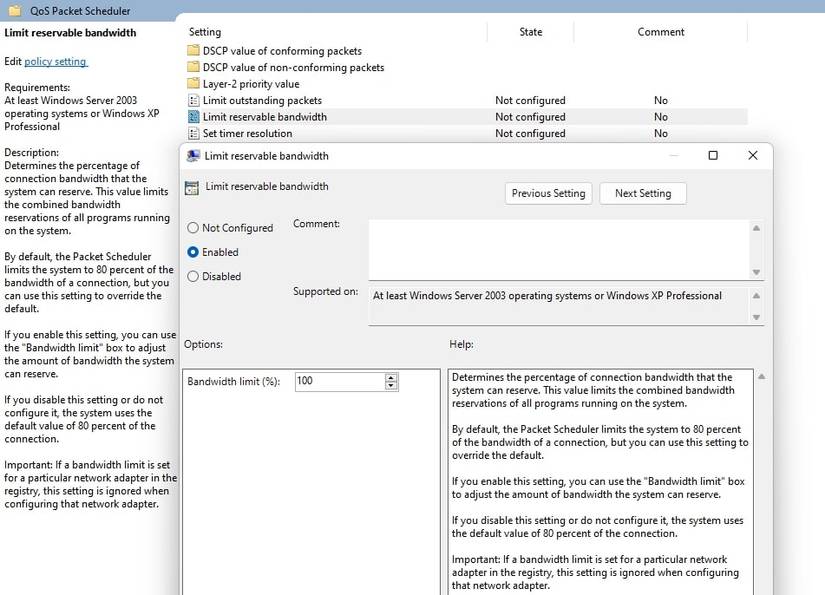The image size is (825, 595).
Task: Open the DSCP value of conforming packets folder
Action: point(194,51)
